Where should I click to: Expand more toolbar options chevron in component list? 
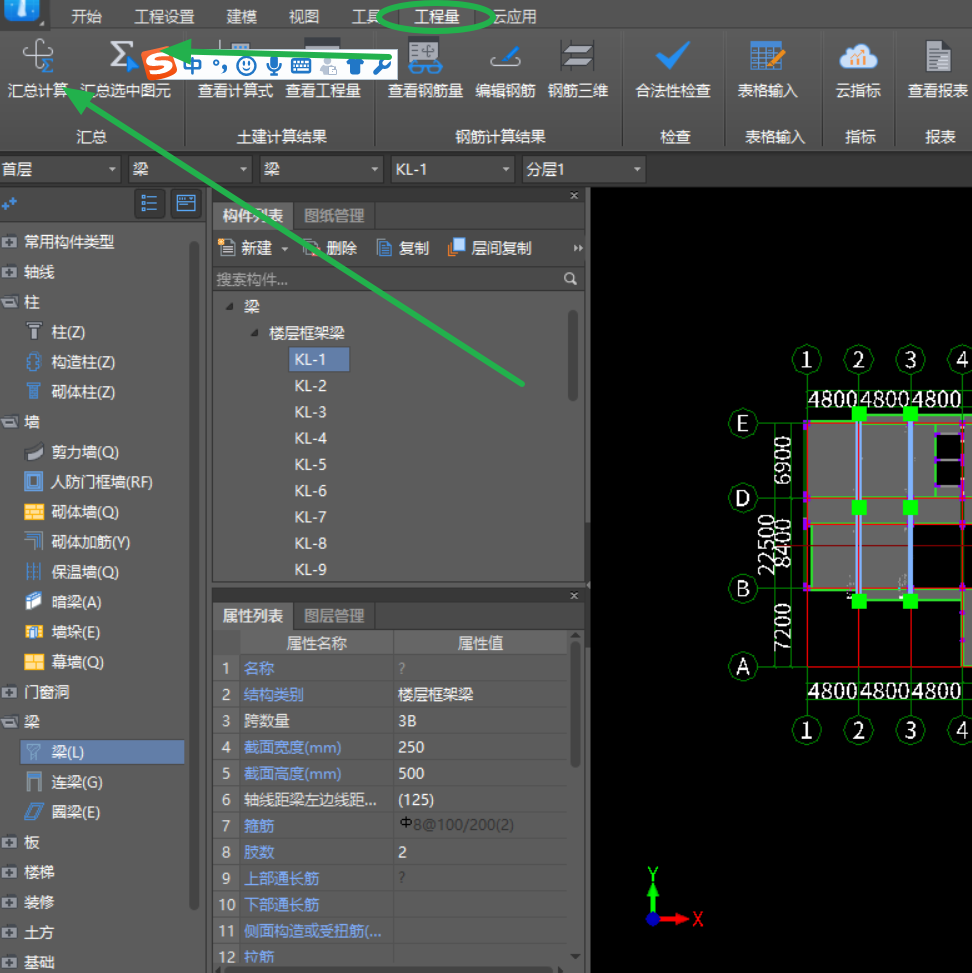(578, 248)
